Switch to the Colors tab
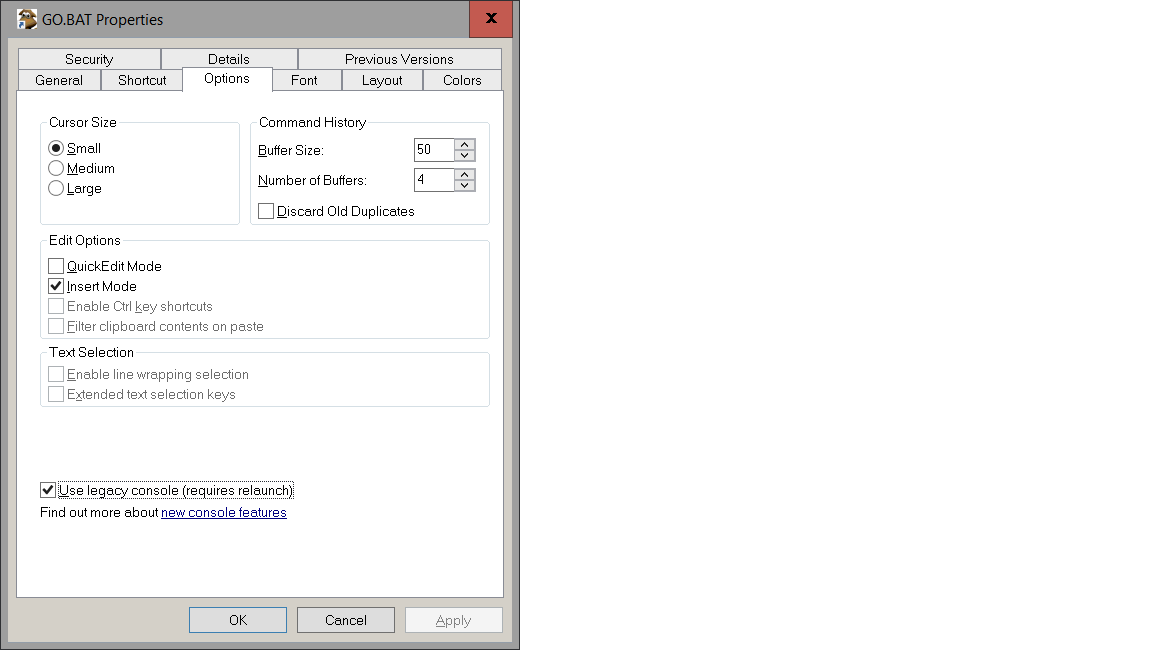Screen dimensions: 1152x650 (x=462, y=80)
